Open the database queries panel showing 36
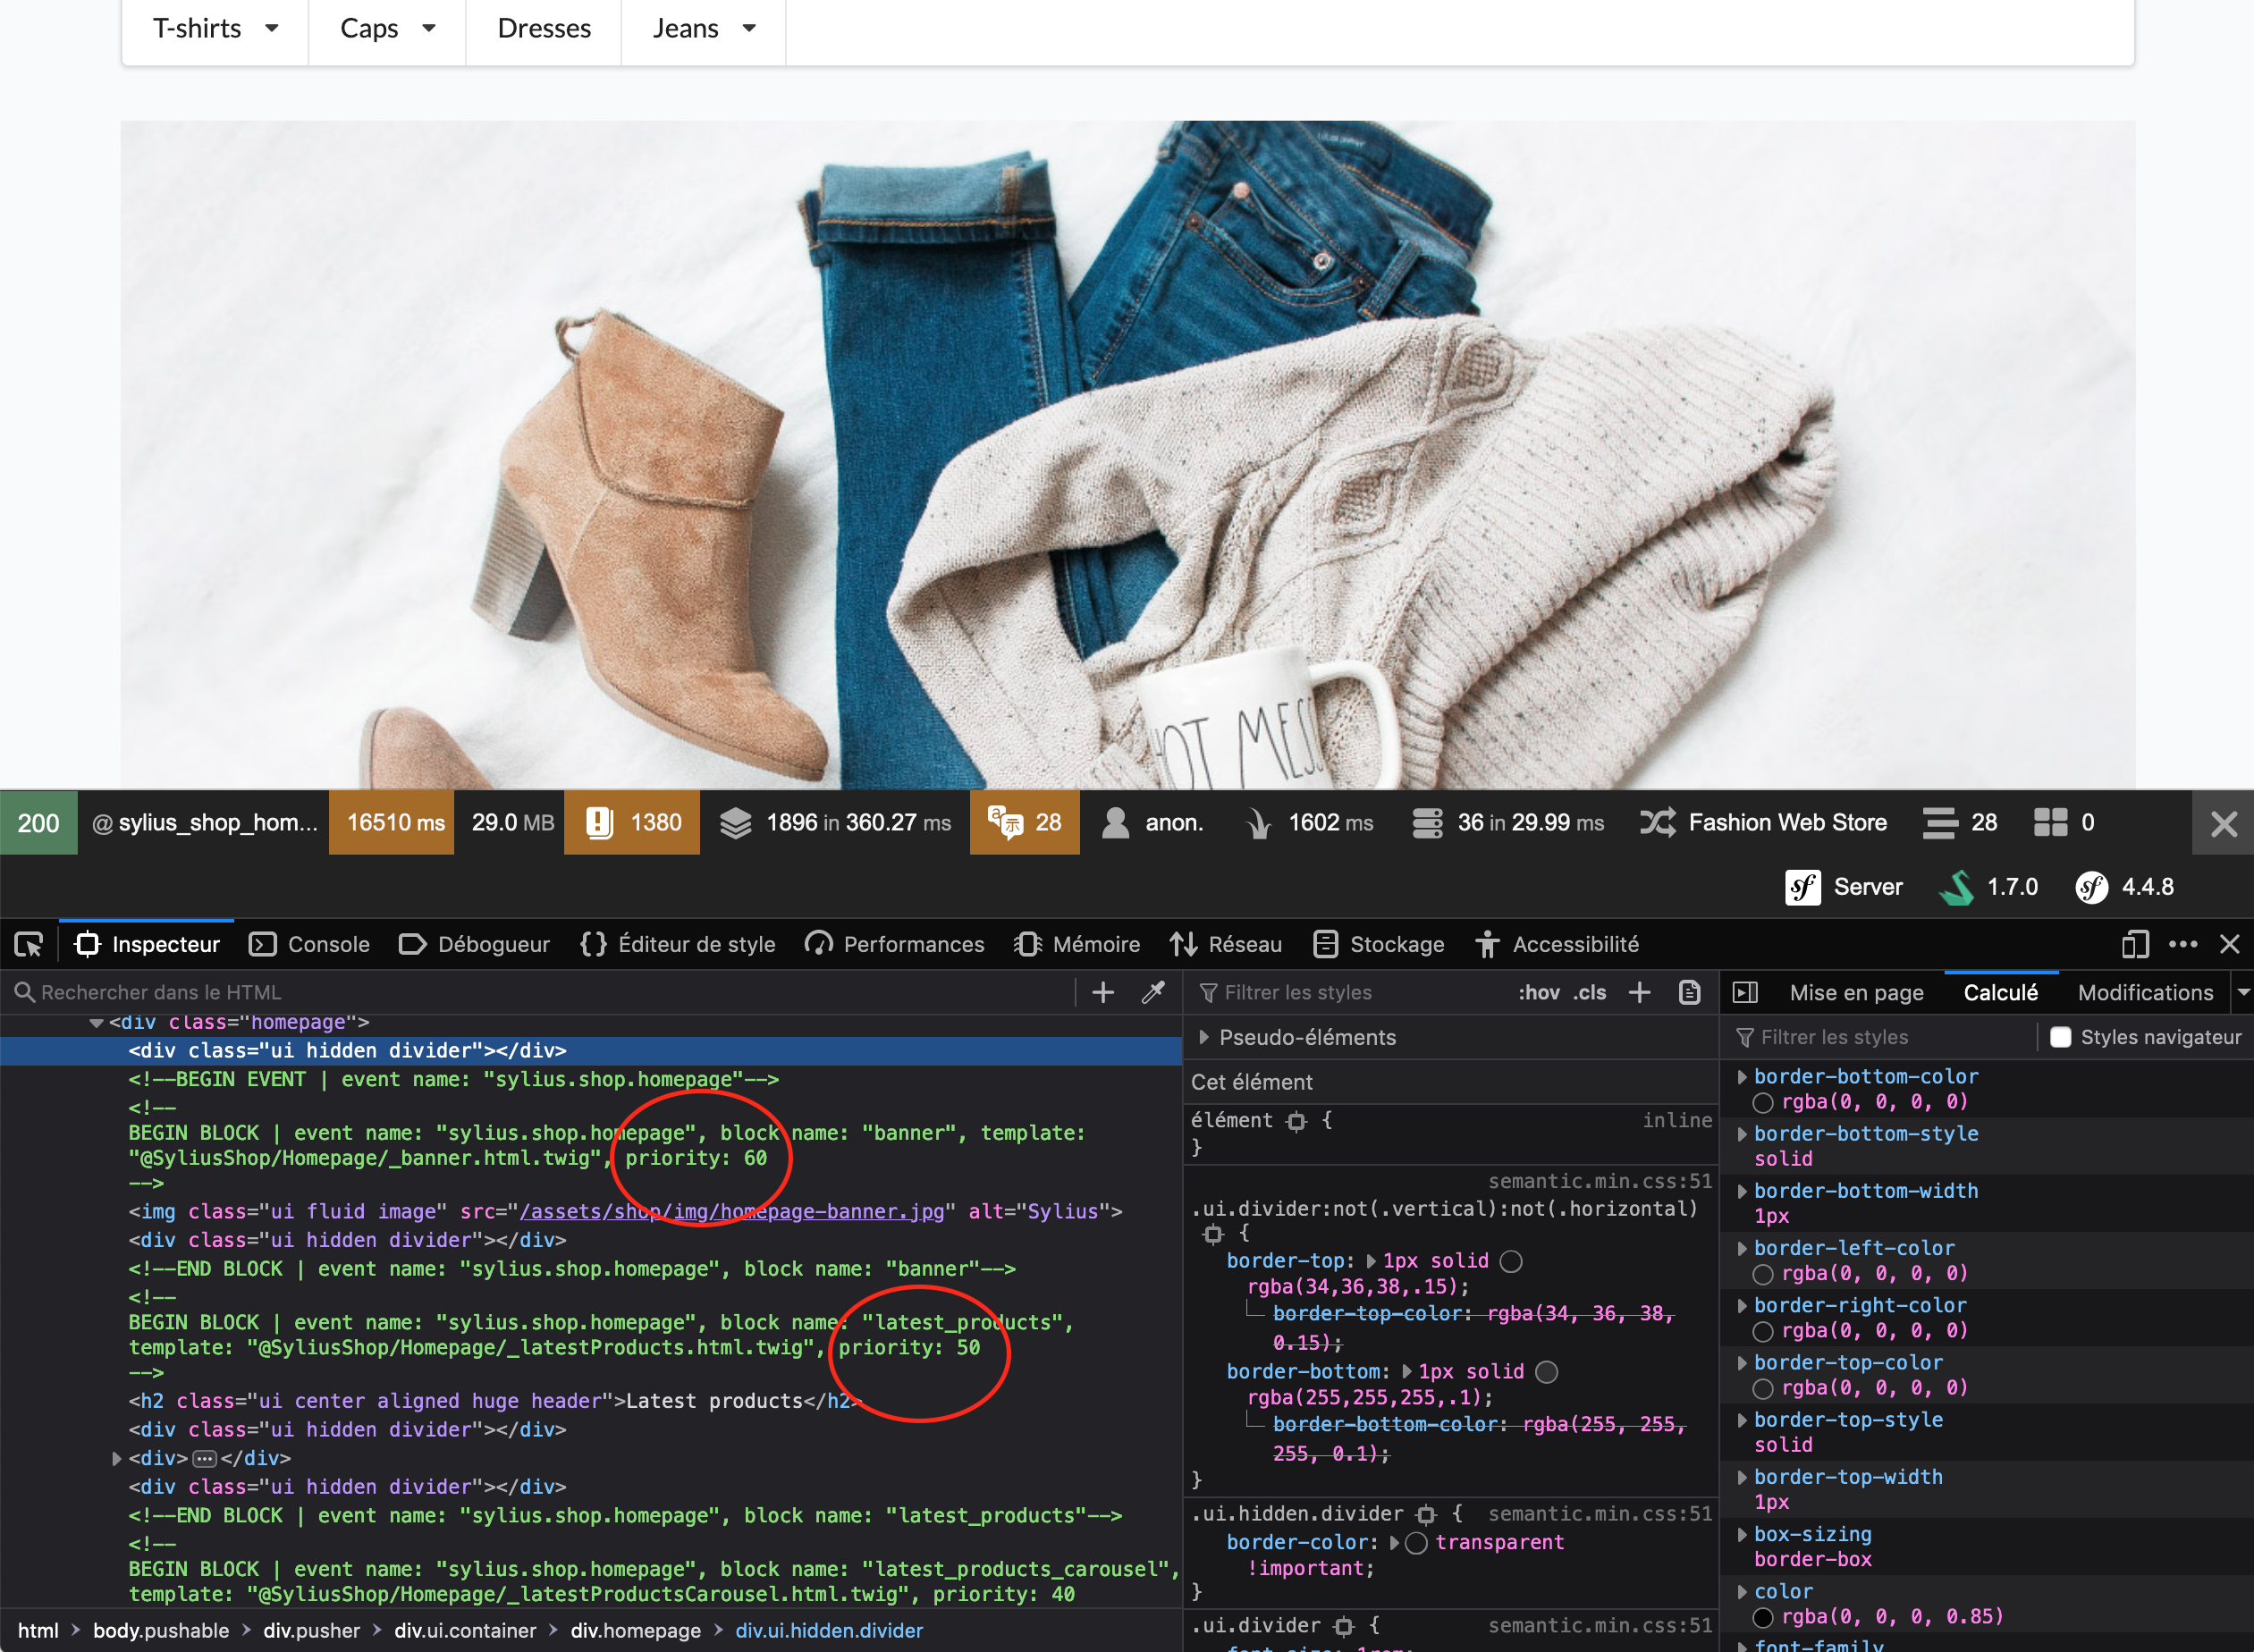 tap(1508, 823)
